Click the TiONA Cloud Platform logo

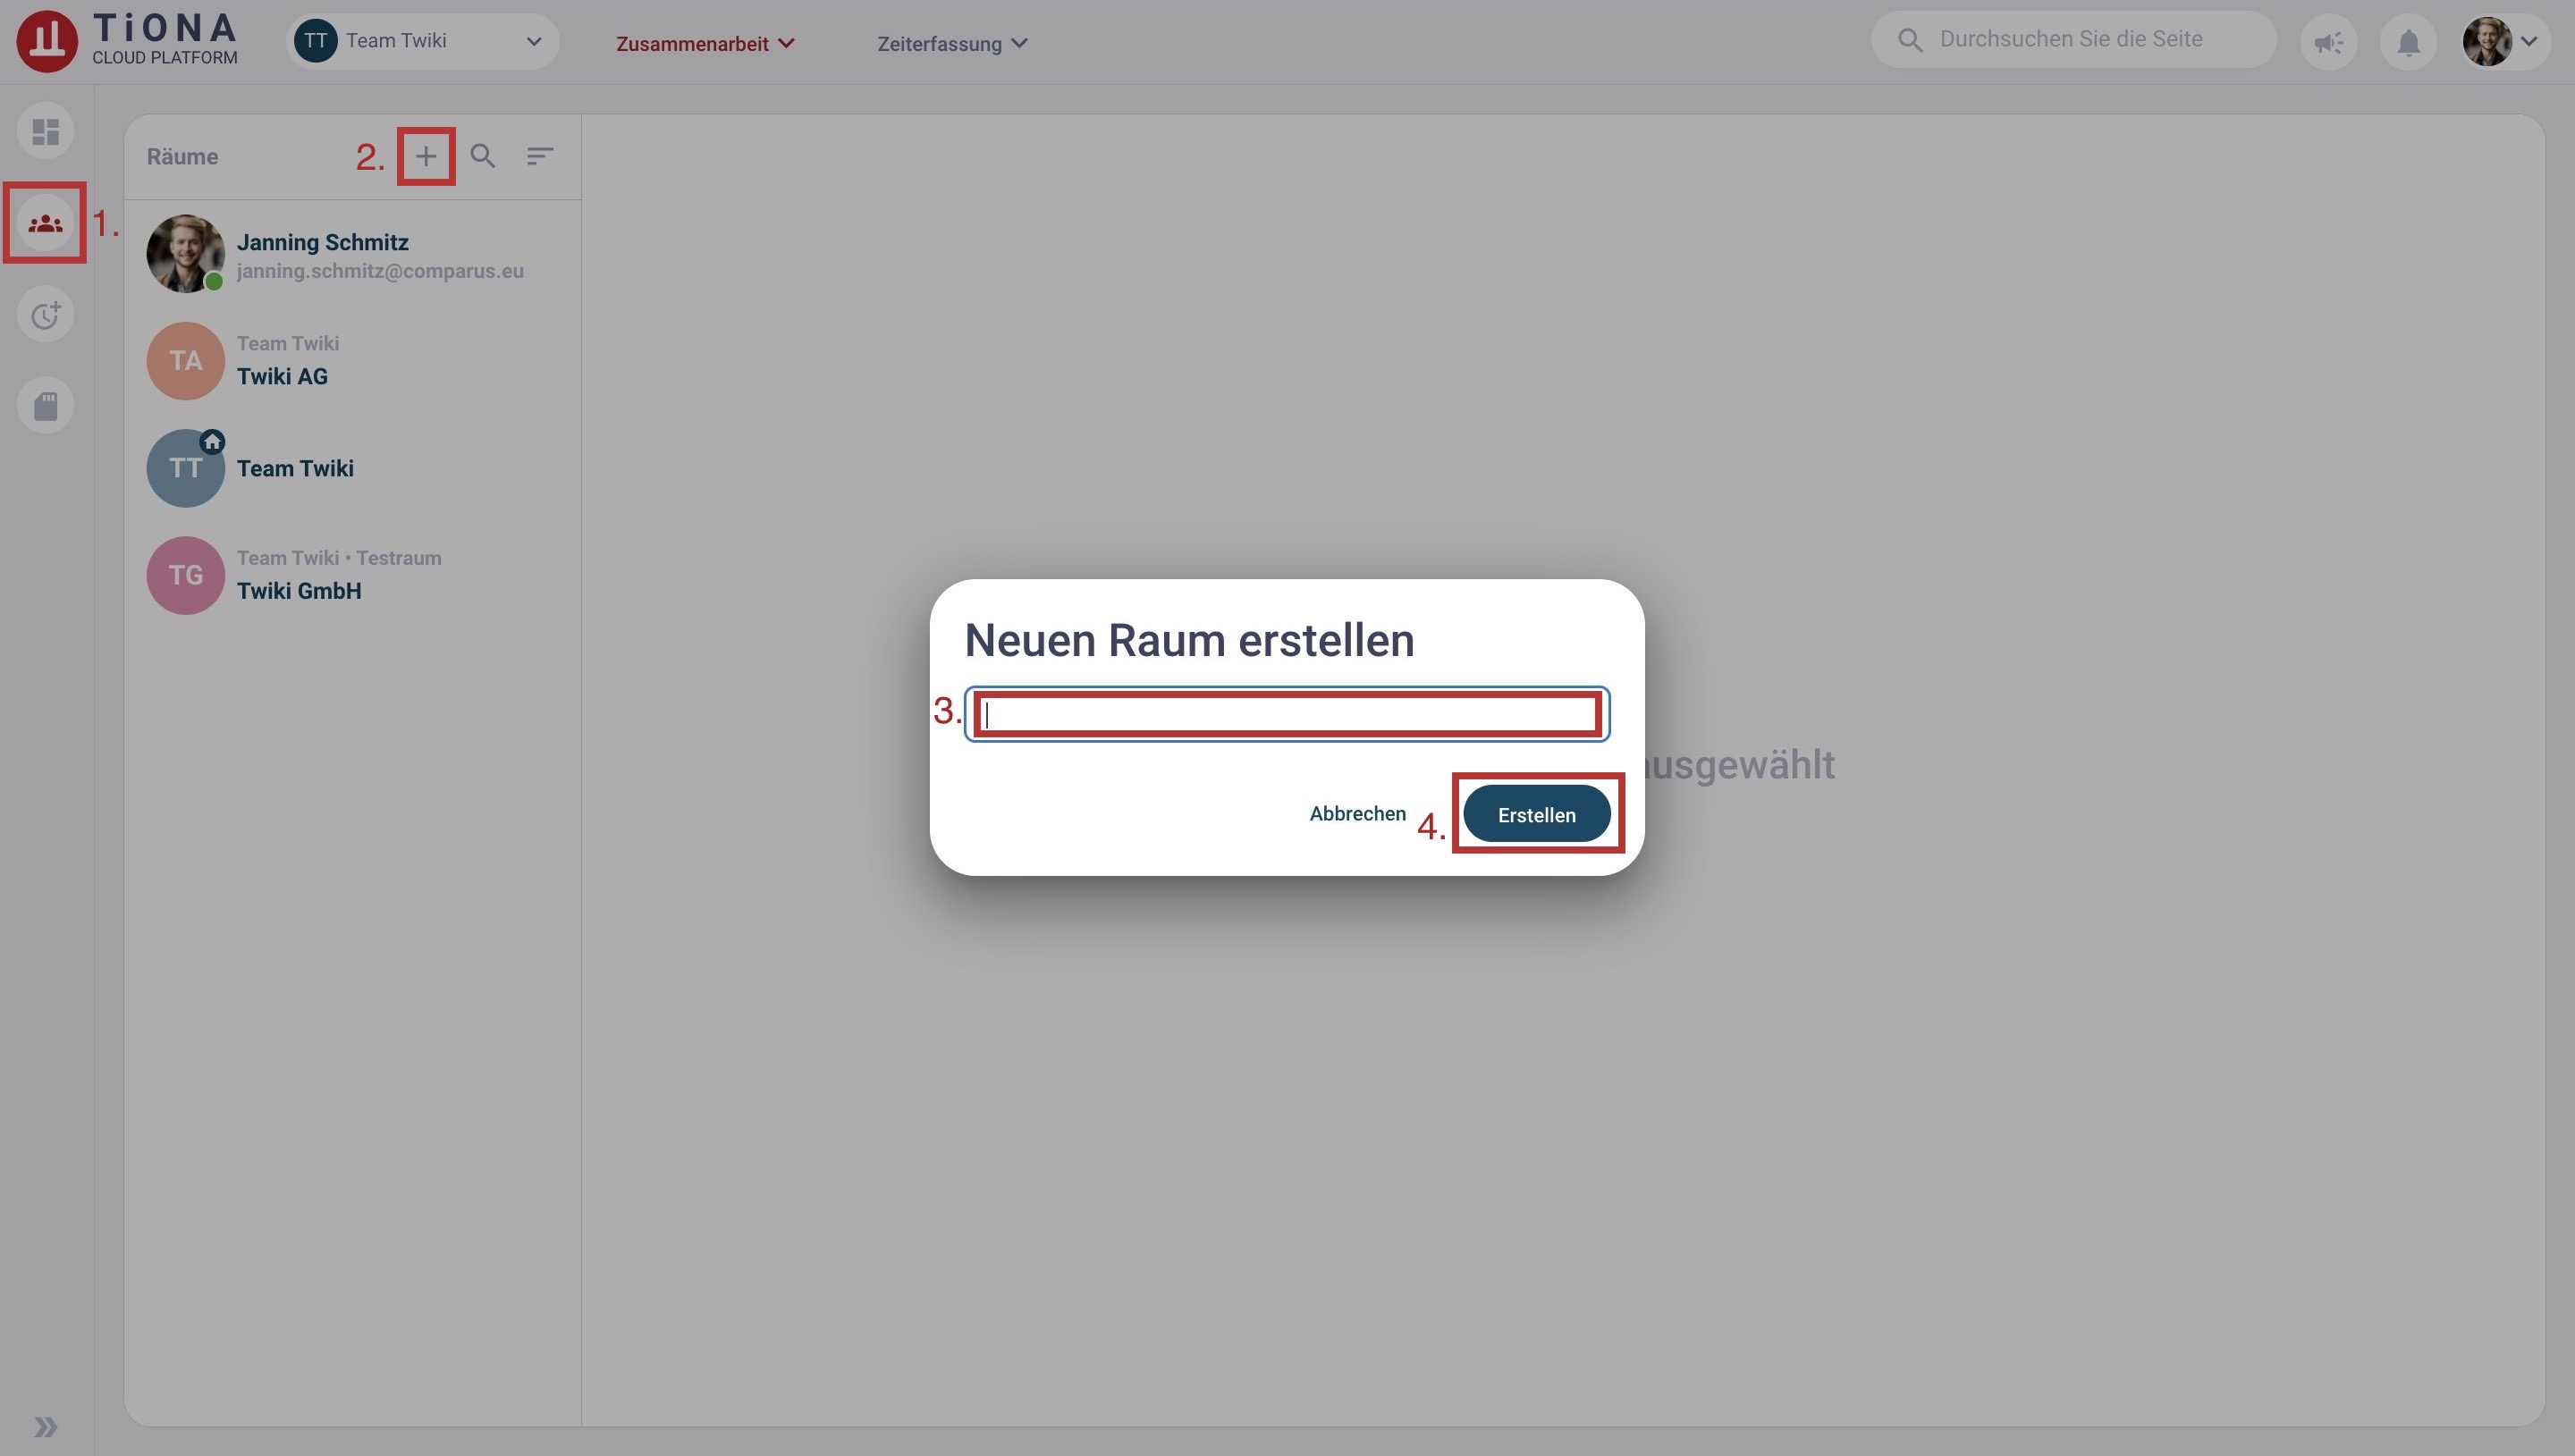coord(127,41)
